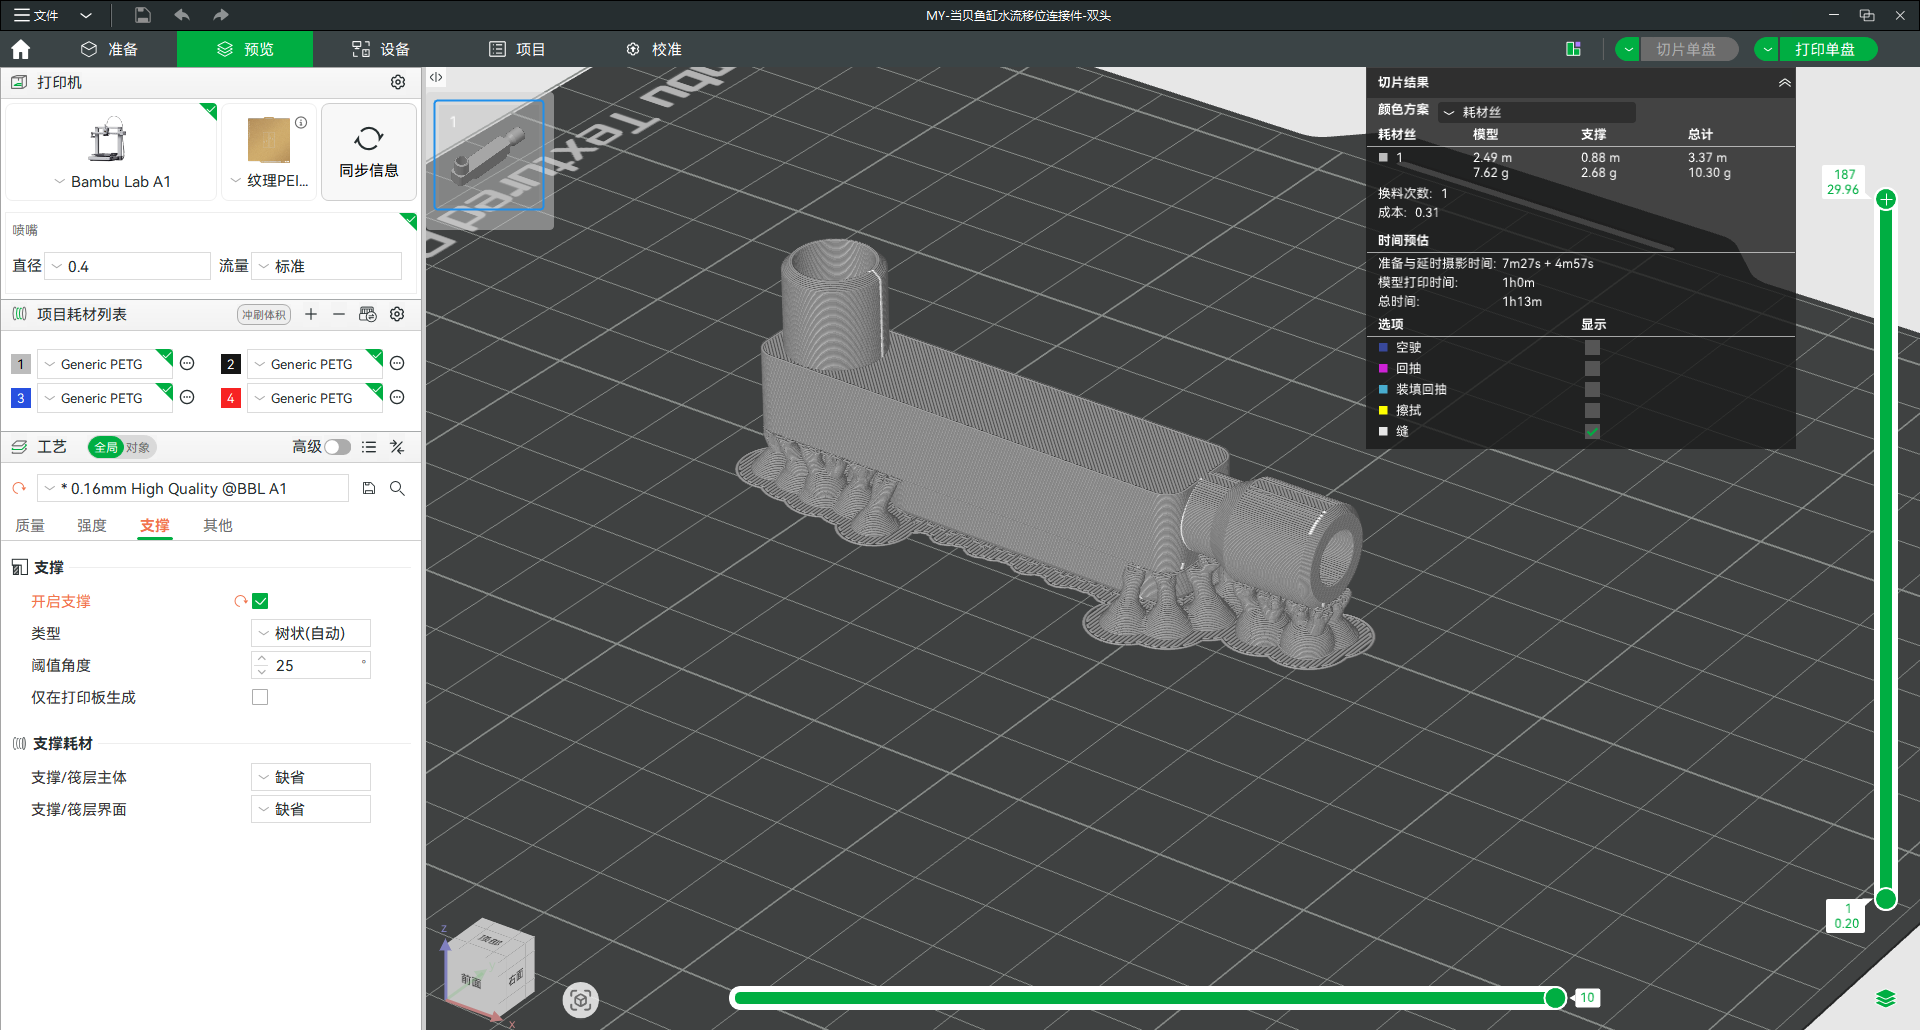
Task: Collapse the slicing result panel
Action: click(1784, 82)
